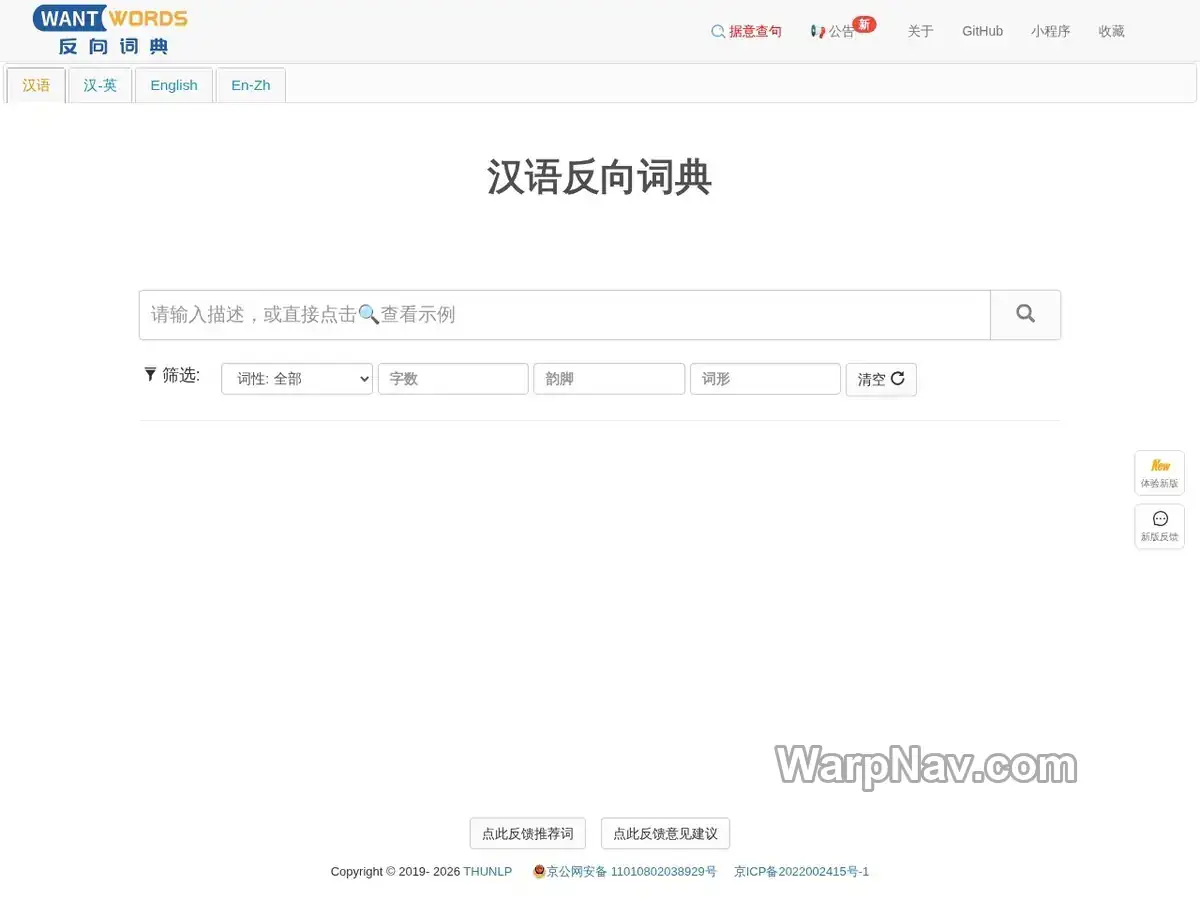Switch to the 汉-英 tab
The width and height of the screenshot is (1200, 900).
100,85
